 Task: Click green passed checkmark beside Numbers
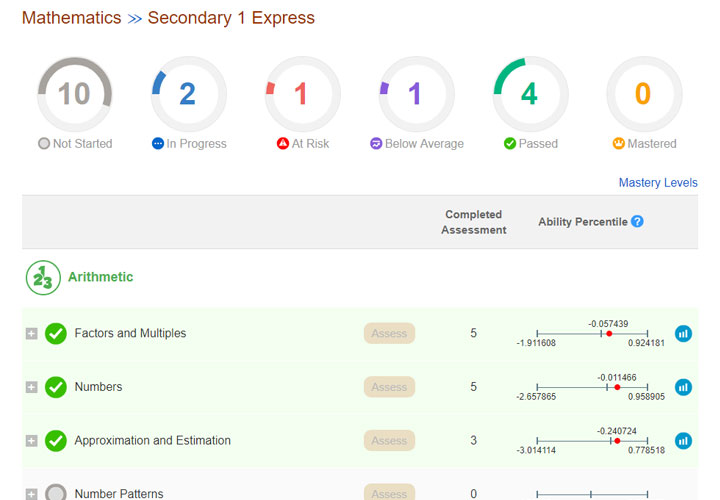click(56, 387)
